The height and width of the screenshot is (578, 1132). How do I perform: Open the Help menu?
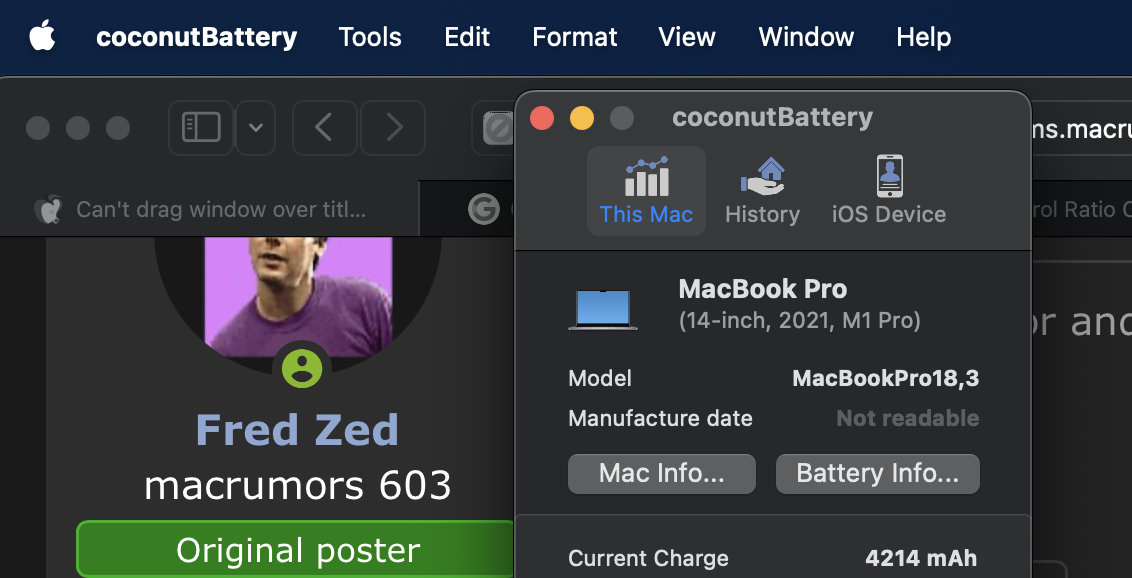(923, 37)
